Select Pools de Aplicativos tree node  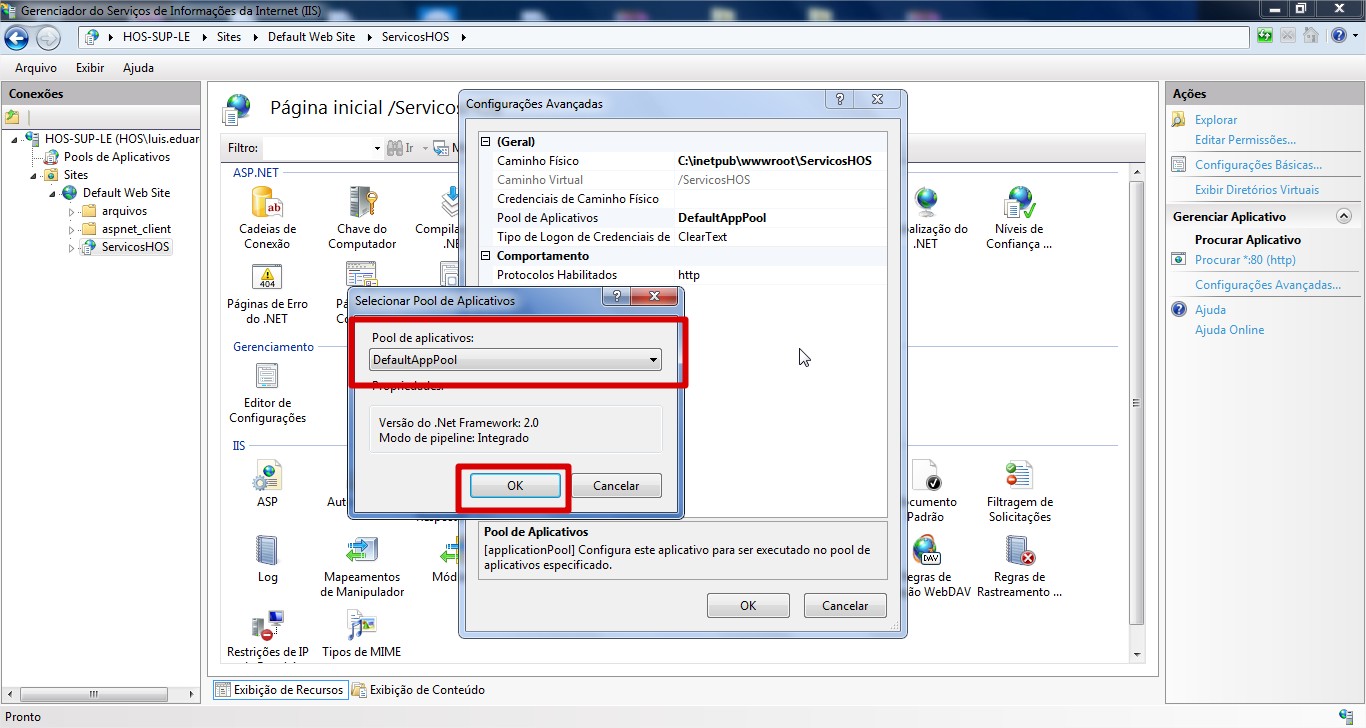pyautogui.click(x=116, y=157)
